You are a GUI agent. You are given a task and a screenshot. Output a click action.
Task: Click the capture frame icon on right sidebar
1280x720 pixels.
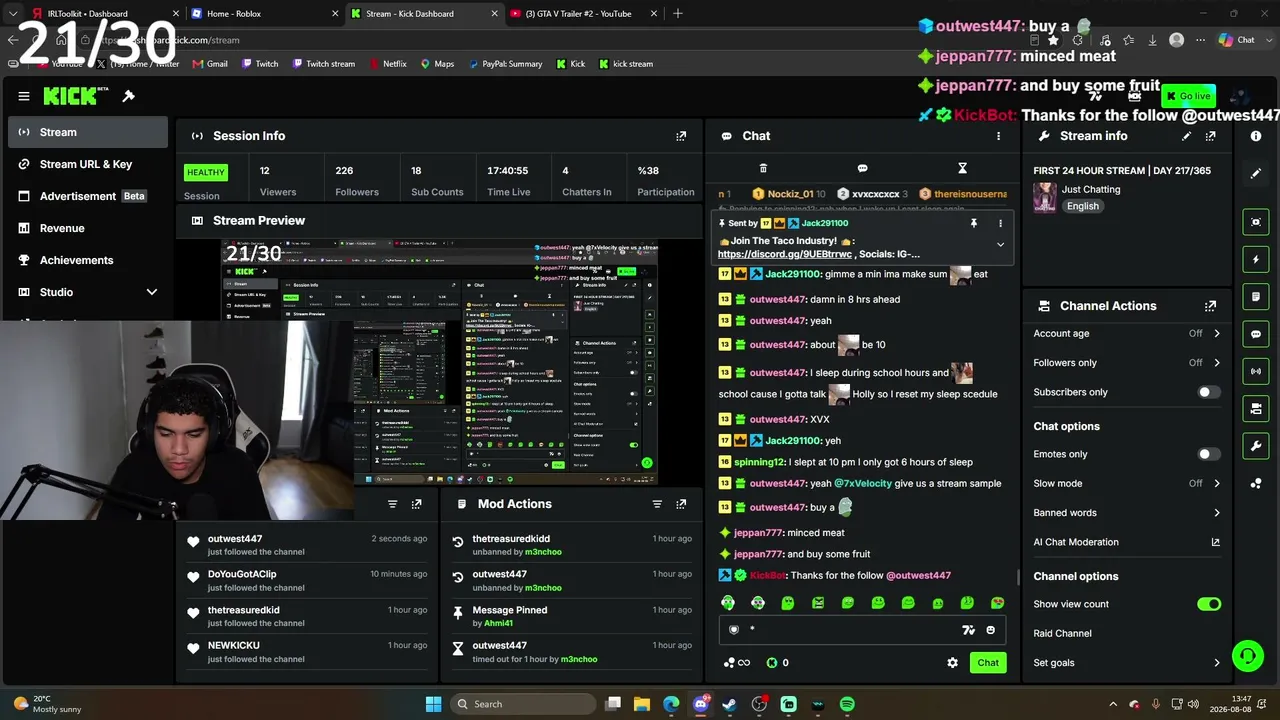[1256, 222]
